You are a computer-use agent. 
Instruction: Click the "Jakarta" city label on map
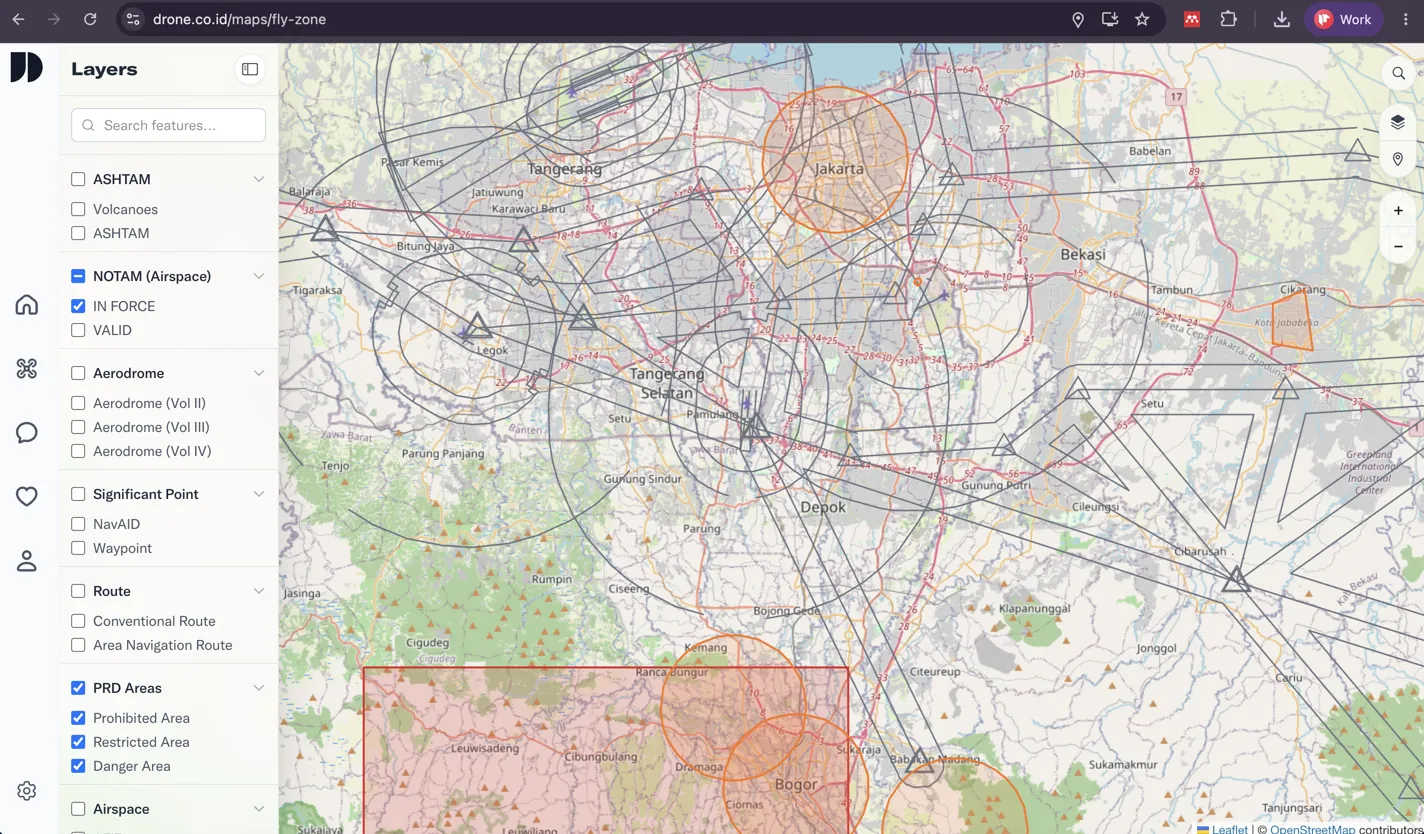[x=839, y=168]
